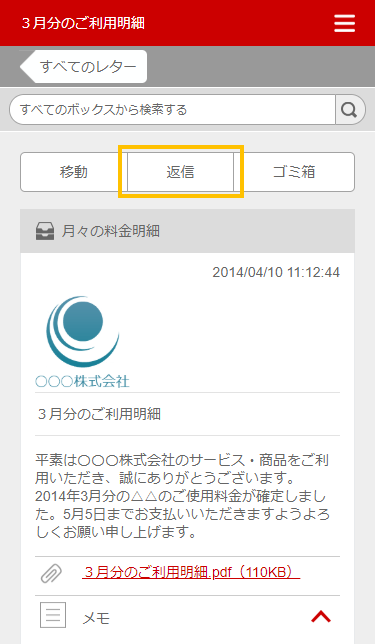The width and height of the screenshot is (375, 644).
Task: Select the letter subject ３月分のご利用明細
Action: pyautogui.click(x=99, y=414)
